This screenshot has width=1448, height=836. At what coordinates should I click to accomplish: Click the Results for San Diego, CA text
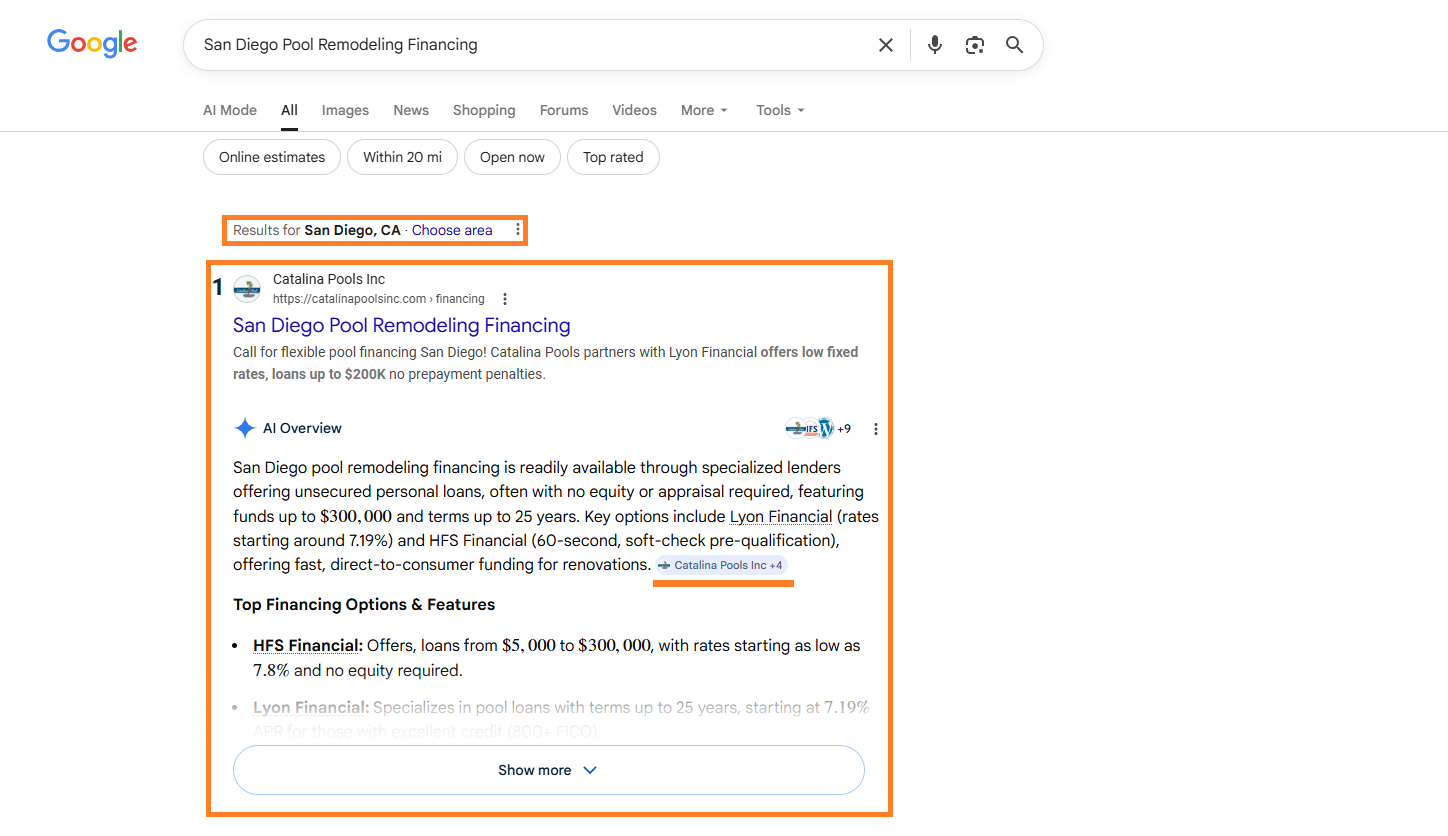317,230
